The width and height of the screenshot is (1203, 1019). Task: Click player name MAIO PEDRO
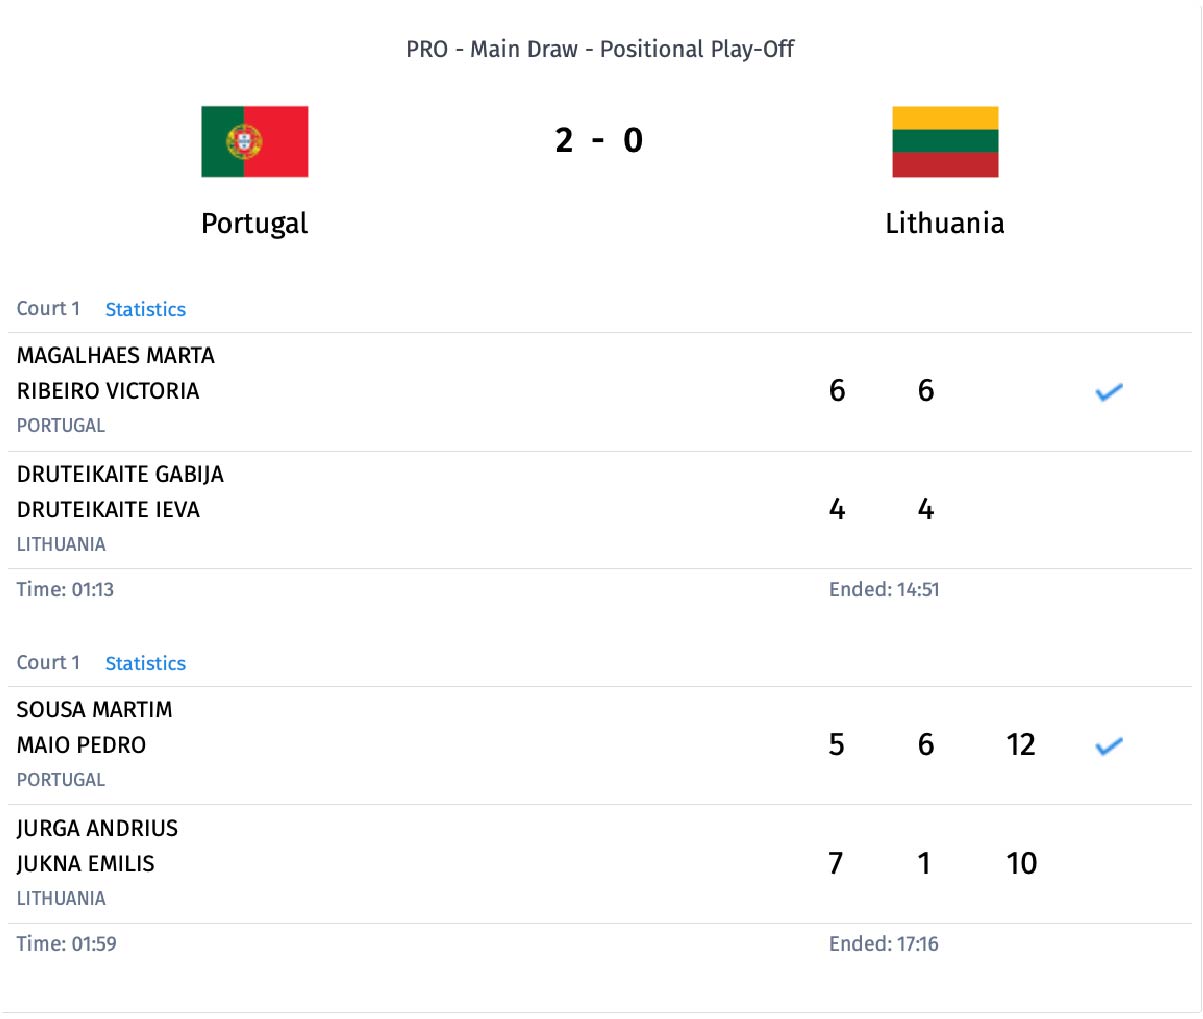coord(81,745)
